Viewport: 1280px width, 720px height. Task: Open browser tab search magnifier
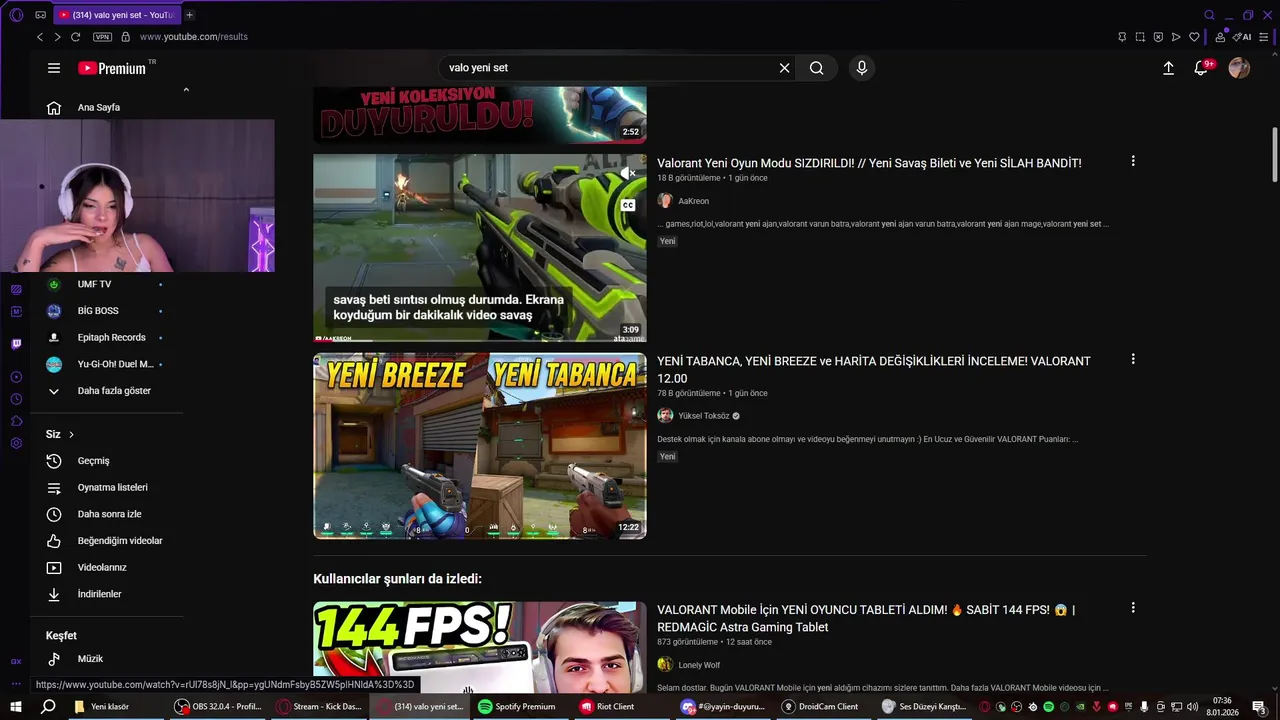click(1209, 15)
